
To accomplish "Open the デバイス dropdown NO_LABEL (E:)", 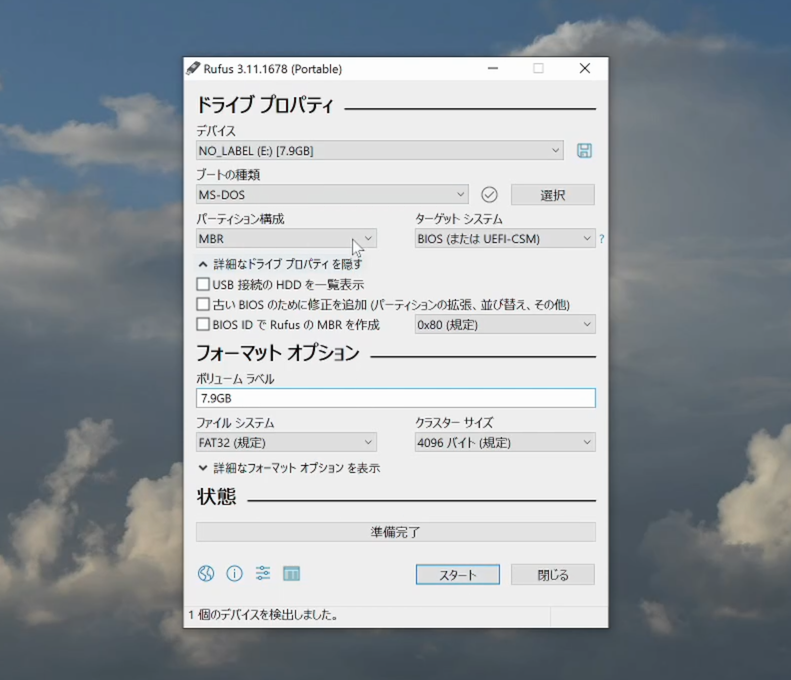I will tap(380, 150).
